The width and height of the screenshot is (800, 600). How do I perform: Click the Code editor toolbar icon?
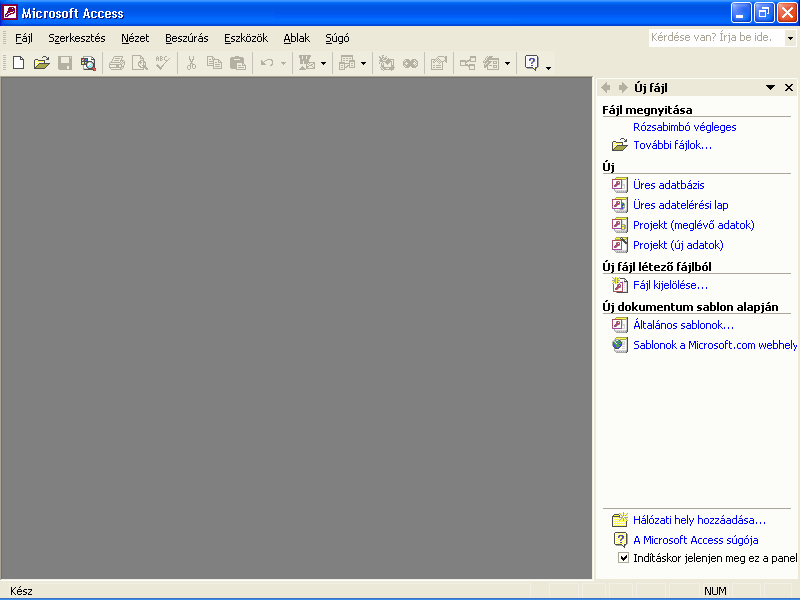click(386, 63)
